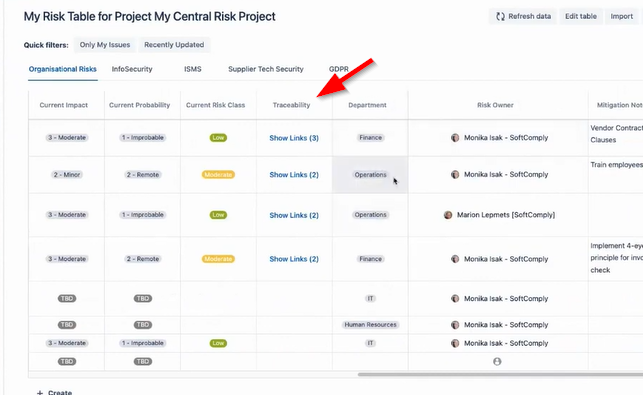Image resolution: width=643 pixels, height=395 pixels.
Task: Toggle the Only My Issues quick filter
Action: (x=105, y=45)
